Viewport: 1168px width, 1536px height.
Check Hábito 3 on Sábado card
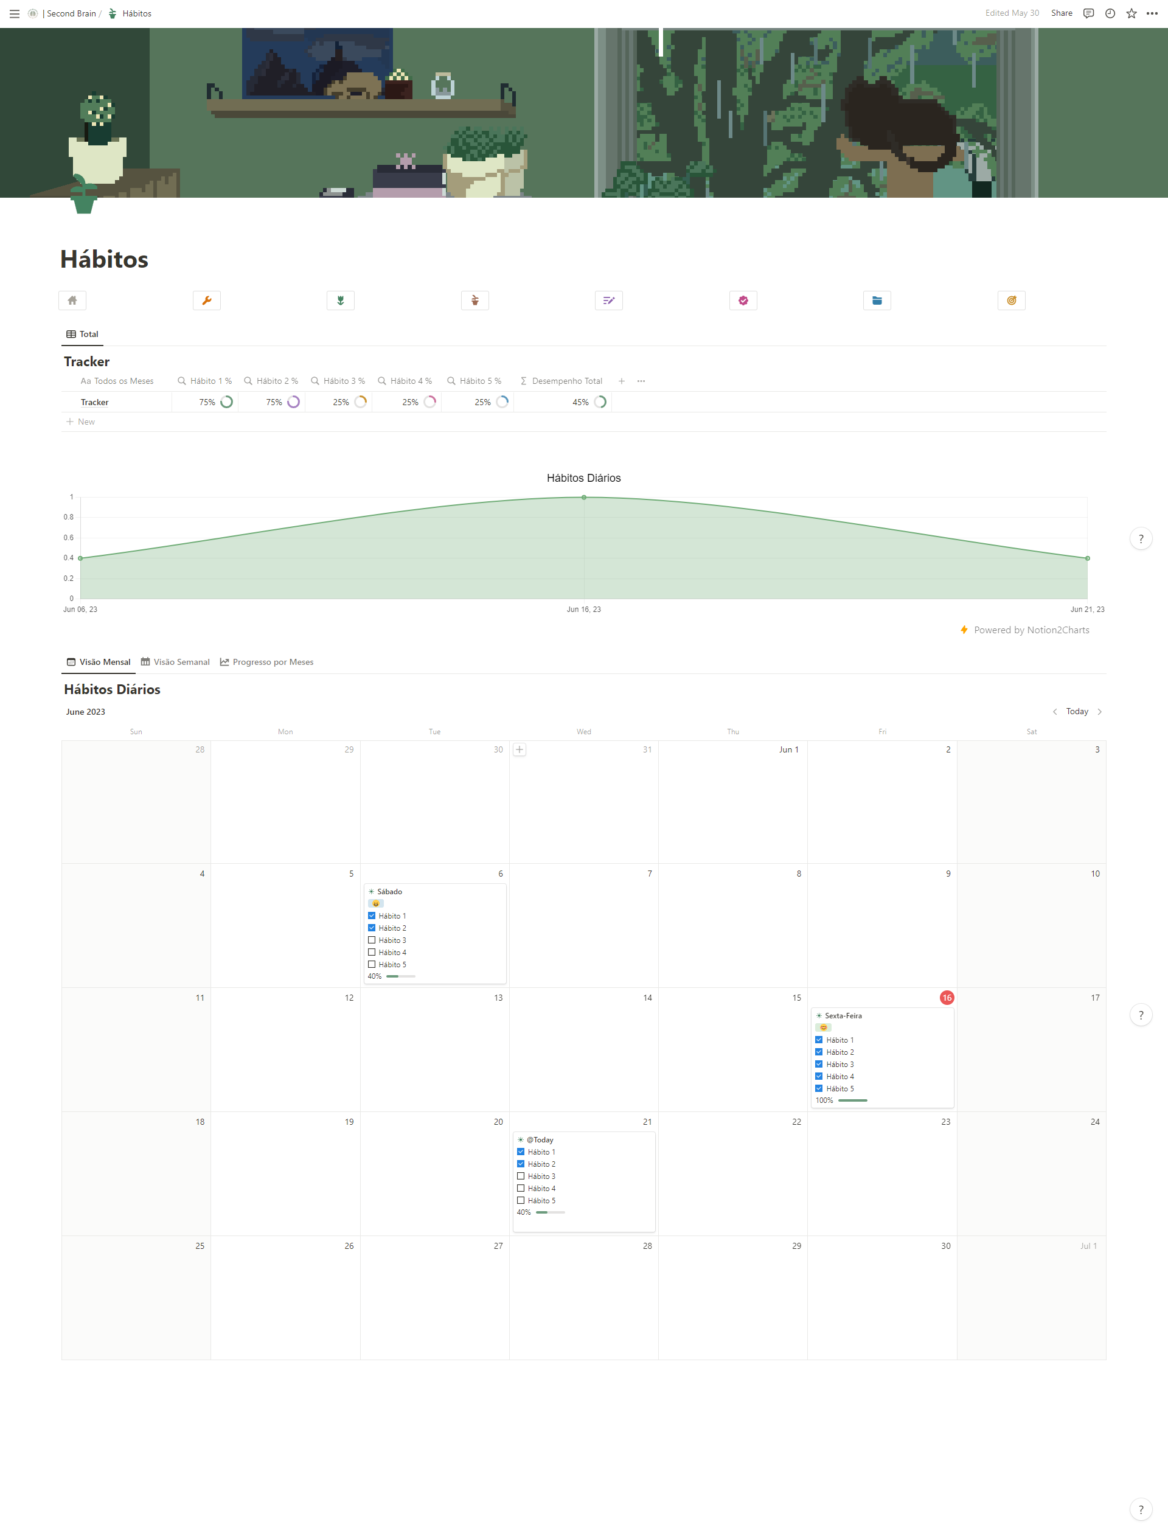(x=372, y=940)
